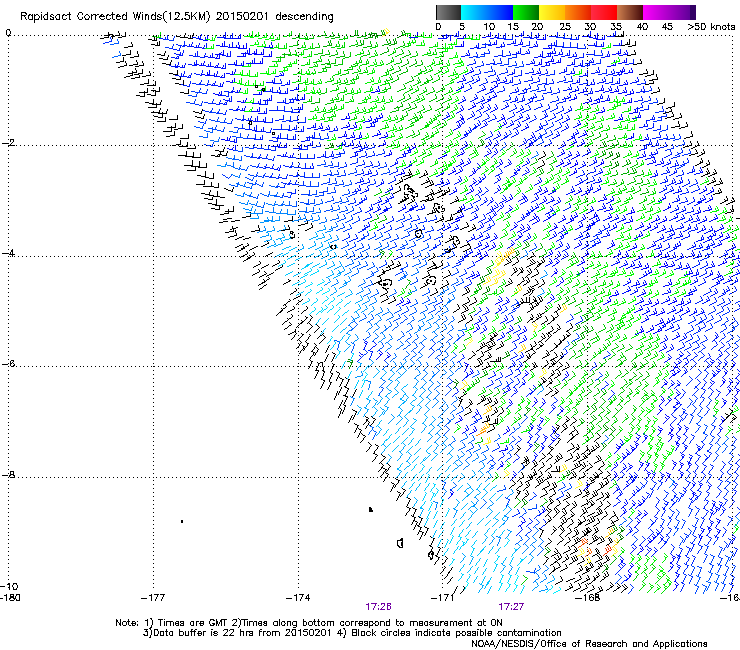Click the '45' value on the legend scale

click(x=667, y=27)
